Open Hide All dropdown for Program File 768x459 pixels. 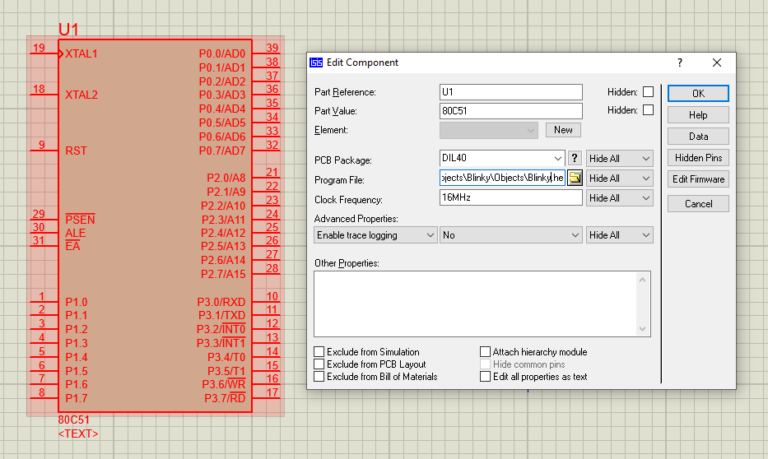point(619,178)
